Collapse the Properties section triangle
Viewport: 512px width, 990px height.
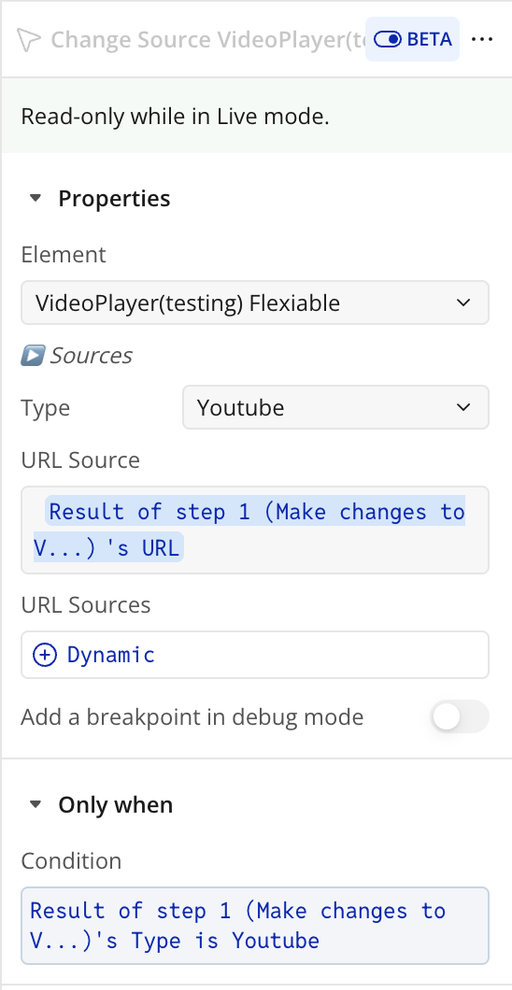point(35,199)
